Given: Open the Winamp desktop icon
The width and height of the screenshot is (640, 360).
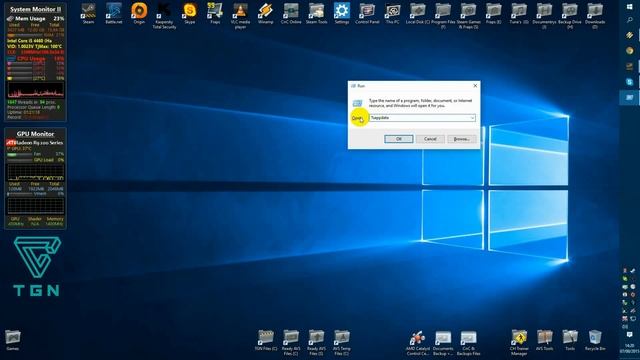Looking at the screenshot, I should point(265,13).
